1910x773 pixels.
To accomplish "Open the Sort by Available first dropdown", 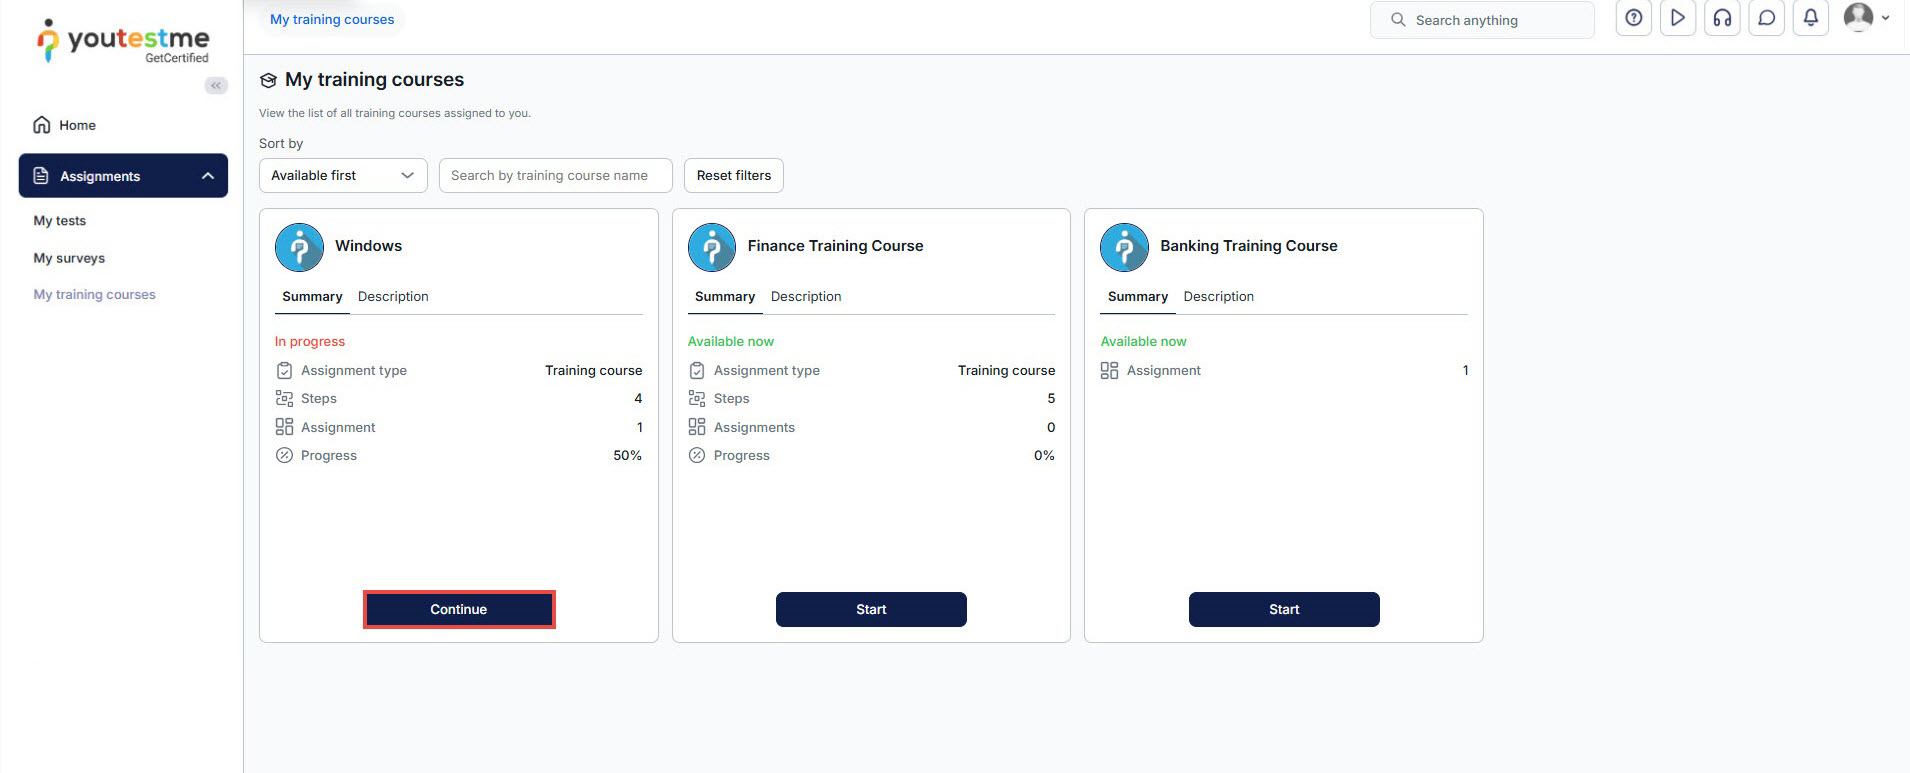I will (x=342, y=176).
